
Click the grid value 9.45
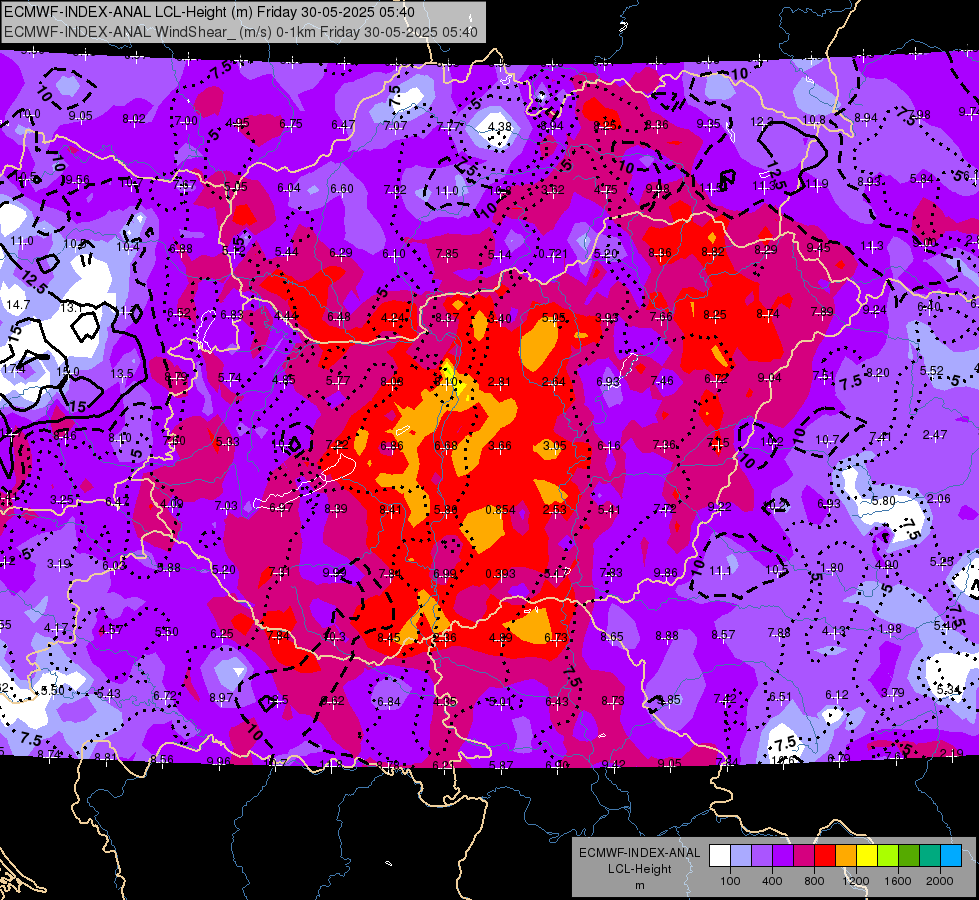coord(818,248)
